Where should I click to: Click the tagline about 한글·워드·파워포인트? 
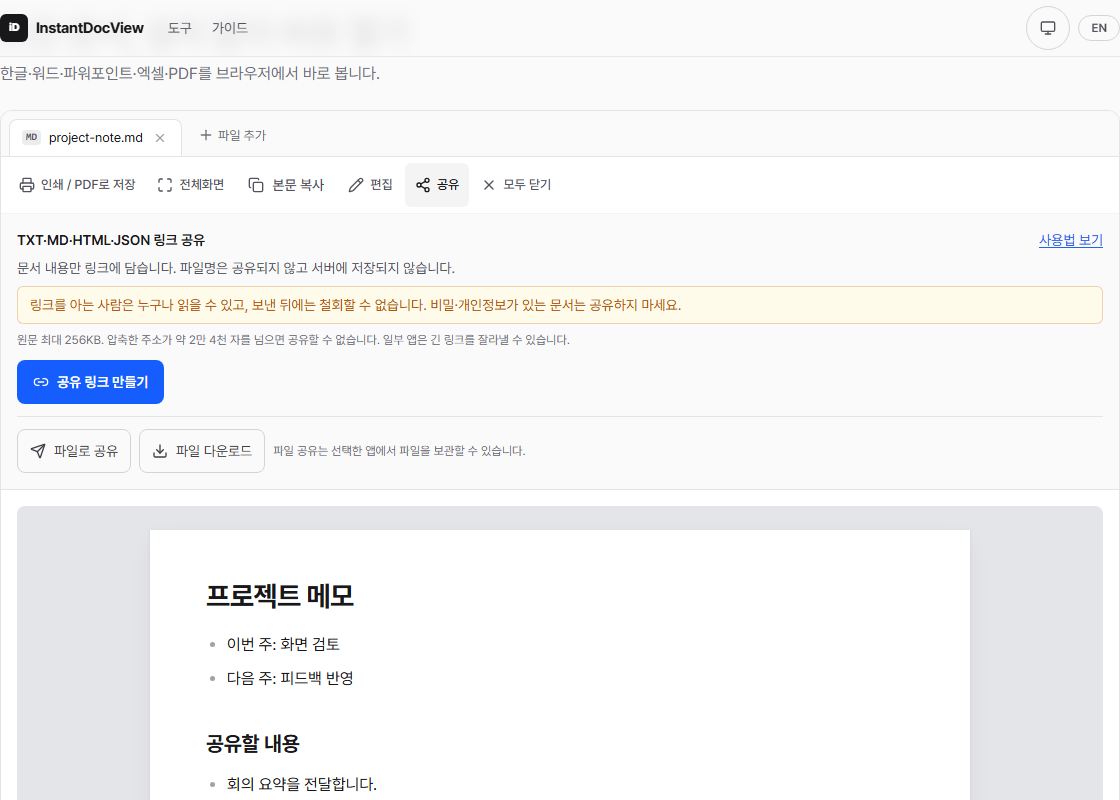190,74
